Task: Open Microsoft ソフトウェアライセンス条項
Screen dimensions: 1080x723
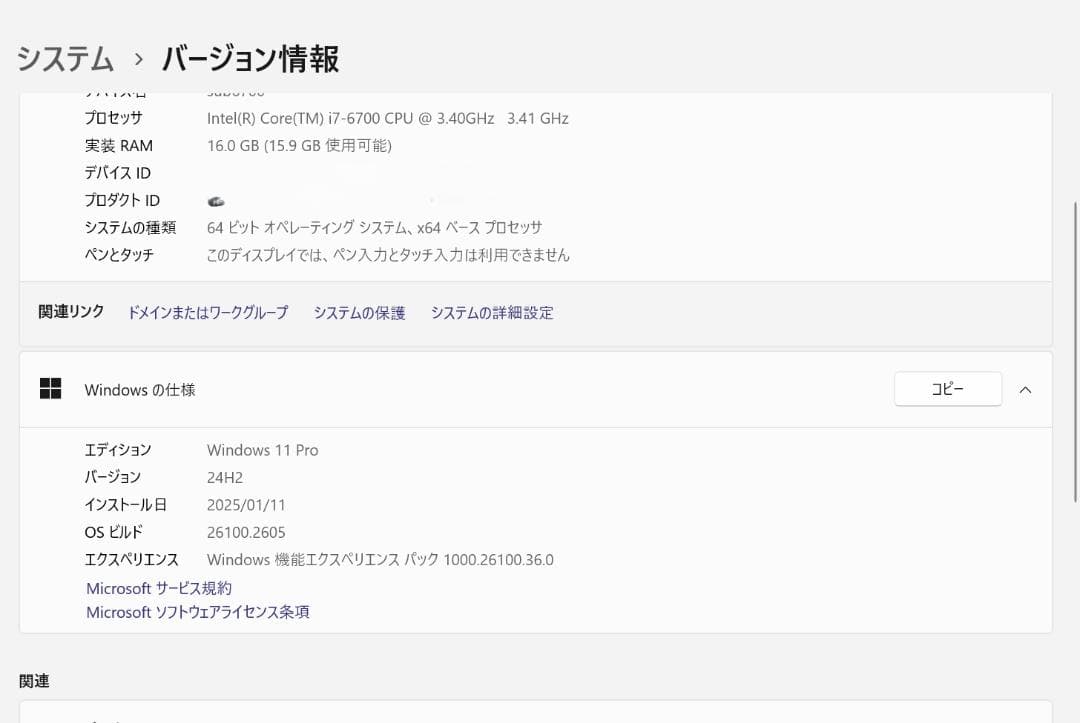Action: (x=197, y=612)
